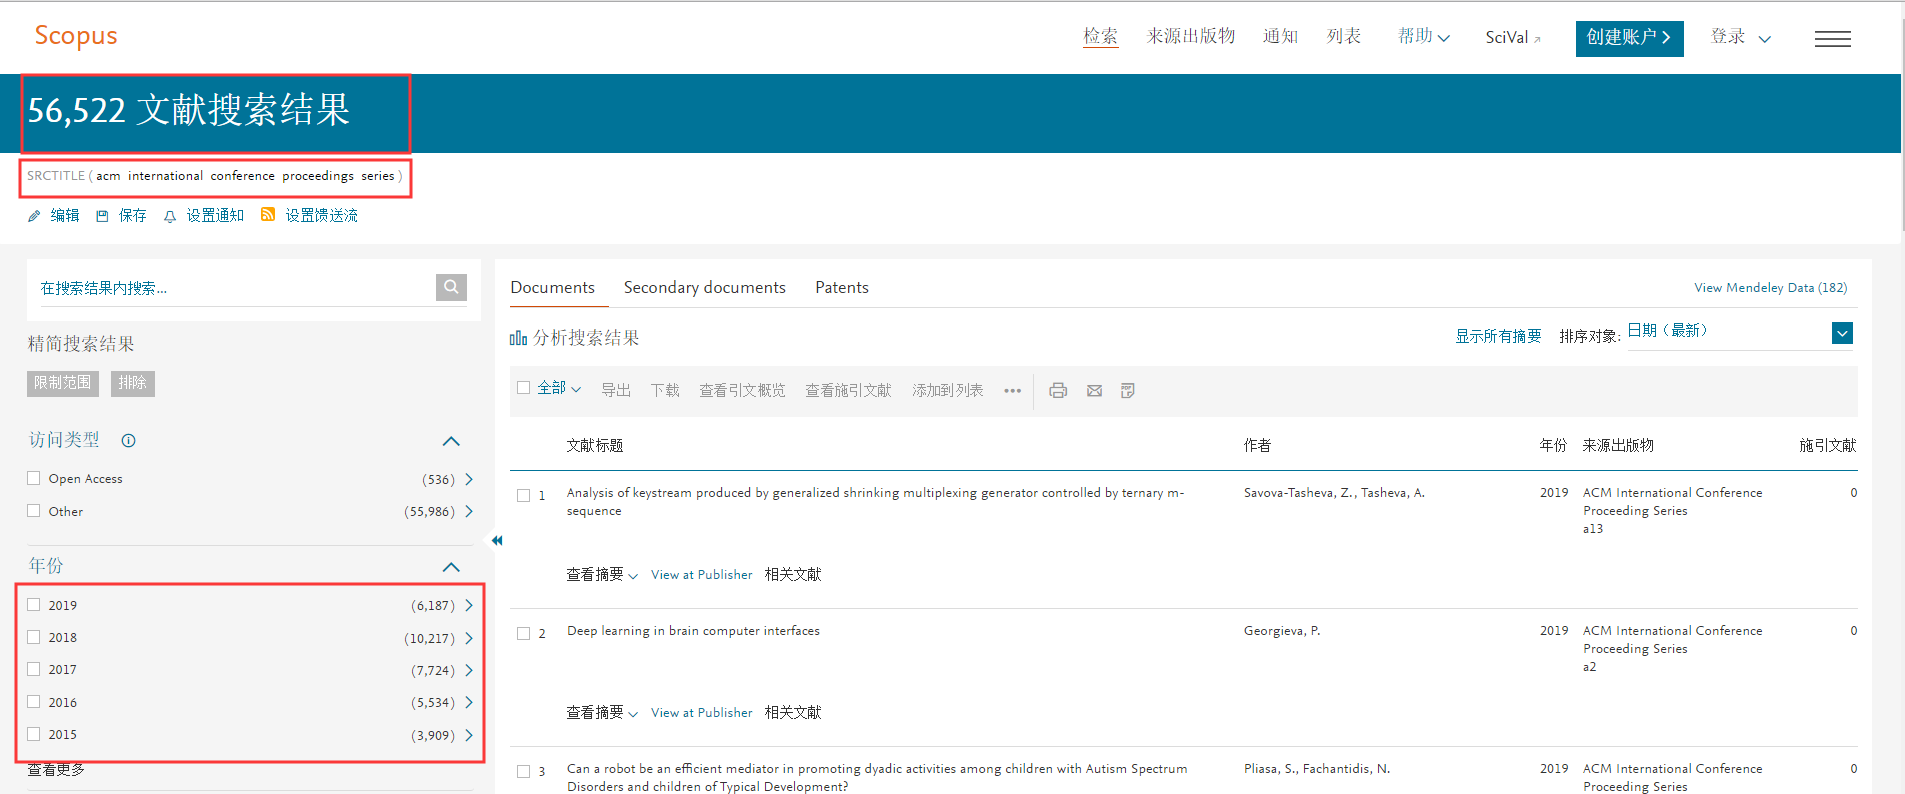Open the hamburger menu icon
Screen dimensions: 1905x794
(x=1832, y=39)
